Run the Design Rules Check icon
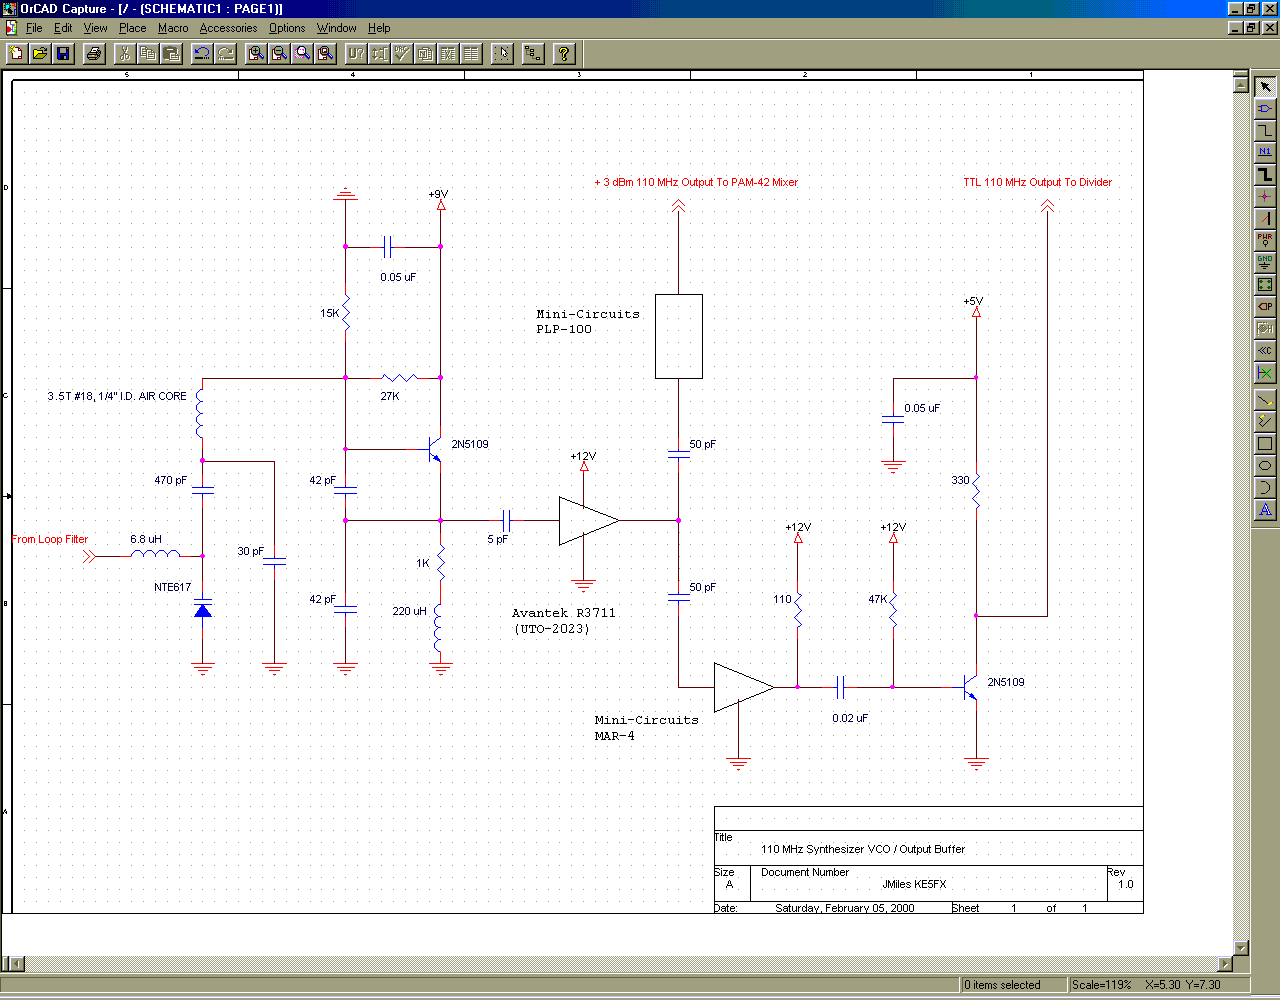1280x1000 pixels. pyautogui.click(x=402, y=53)
